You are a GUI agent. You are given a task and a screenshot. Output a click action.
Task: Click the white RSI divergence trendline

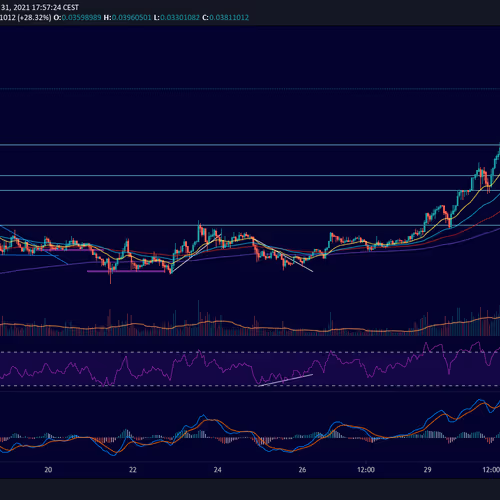pos(285,380)
